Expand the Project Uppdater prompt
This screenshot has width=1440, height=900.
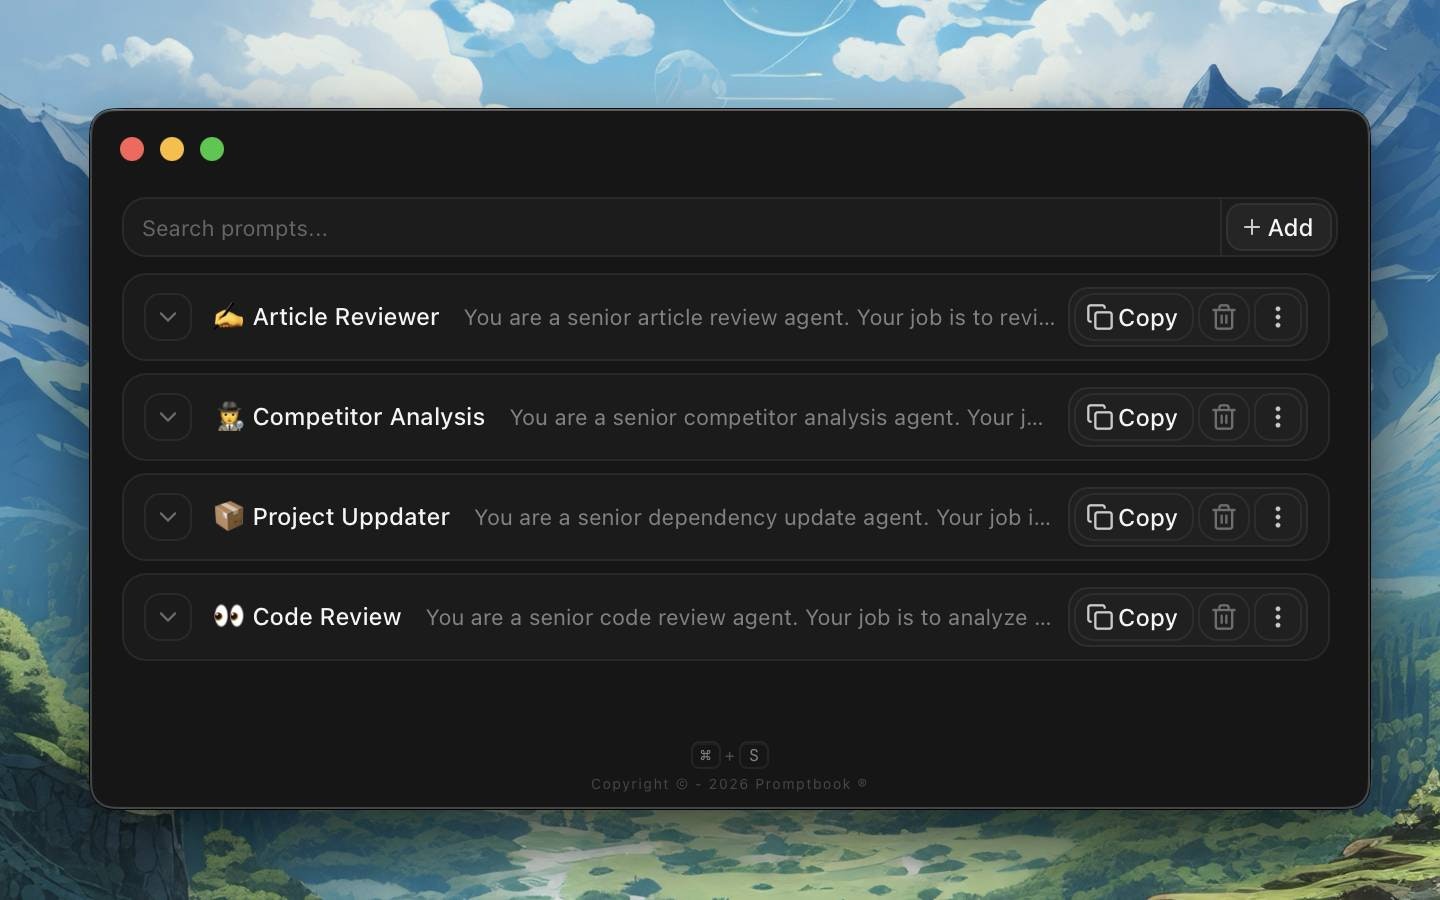[168, 517]
